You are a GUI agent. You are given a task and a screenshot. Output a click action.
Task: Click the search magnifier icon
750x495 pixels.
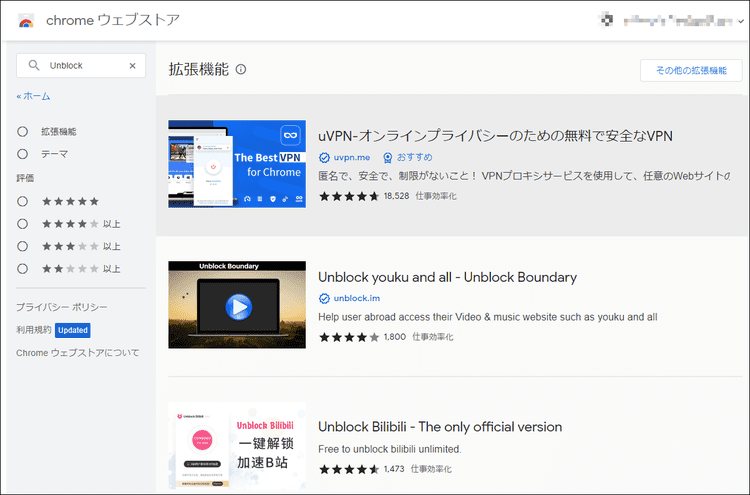pos(33,65)
